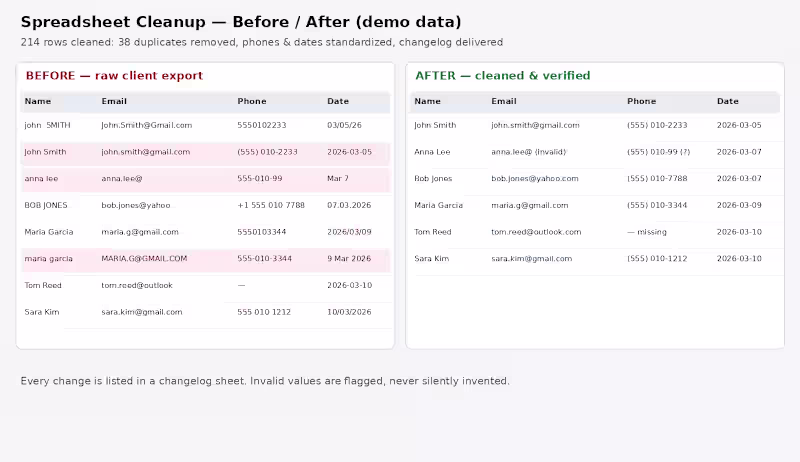Select 'John Smith' in the BEFORE table
This screenshot has height=462, width=800.
click(x=45, y=152)
